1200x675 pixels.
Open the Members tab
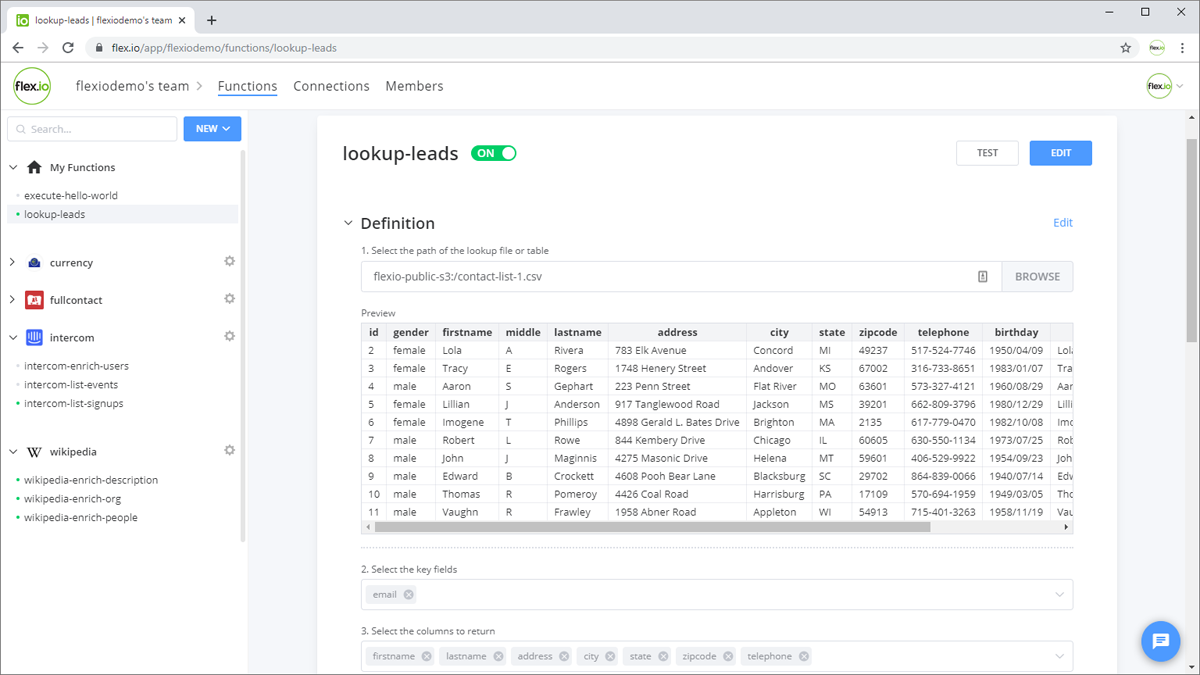[414, 86]
